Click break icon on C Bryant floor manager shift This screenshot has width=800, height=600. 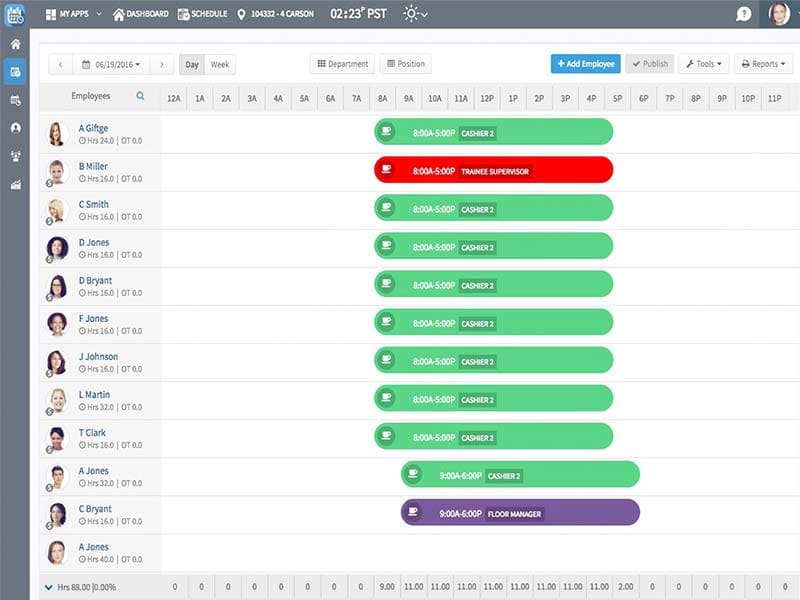pyautogui.click(x=413, y=512)
